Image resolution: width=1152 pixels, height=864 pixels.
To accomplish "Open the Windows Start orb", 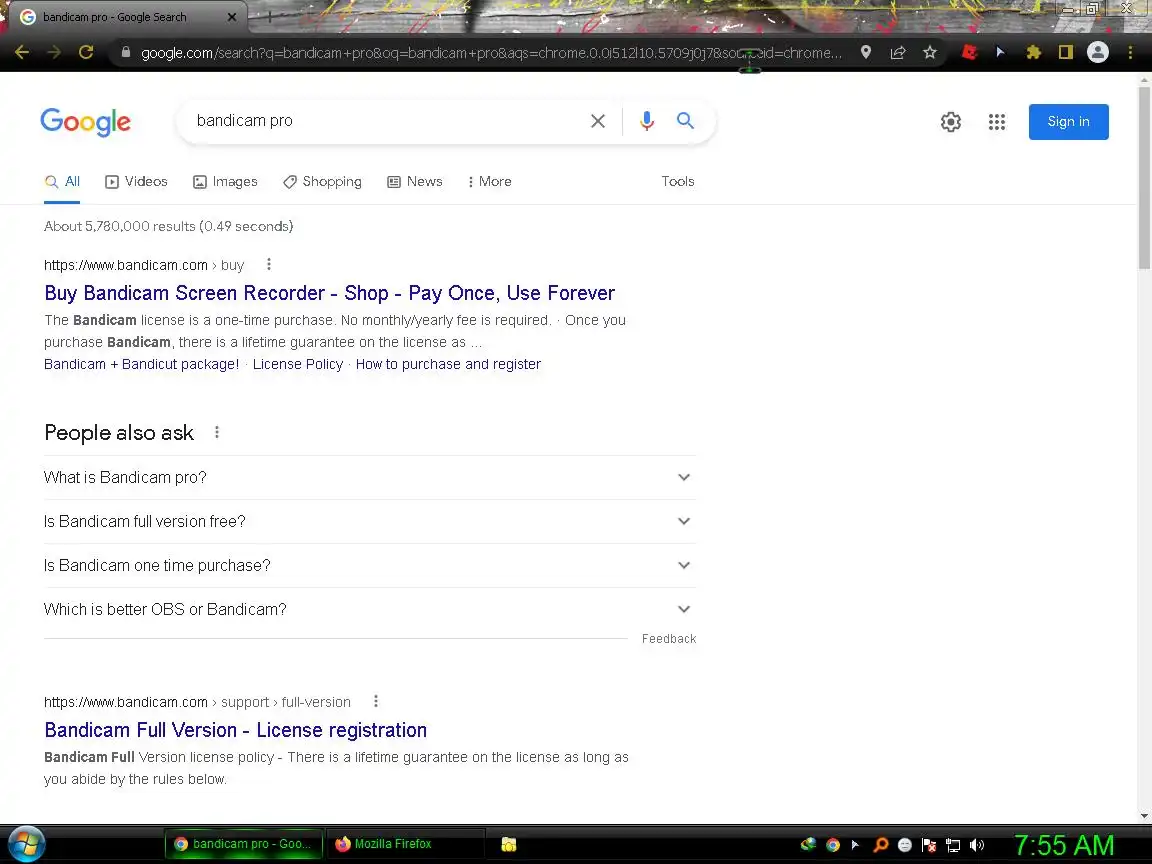I will click(26, 844).
